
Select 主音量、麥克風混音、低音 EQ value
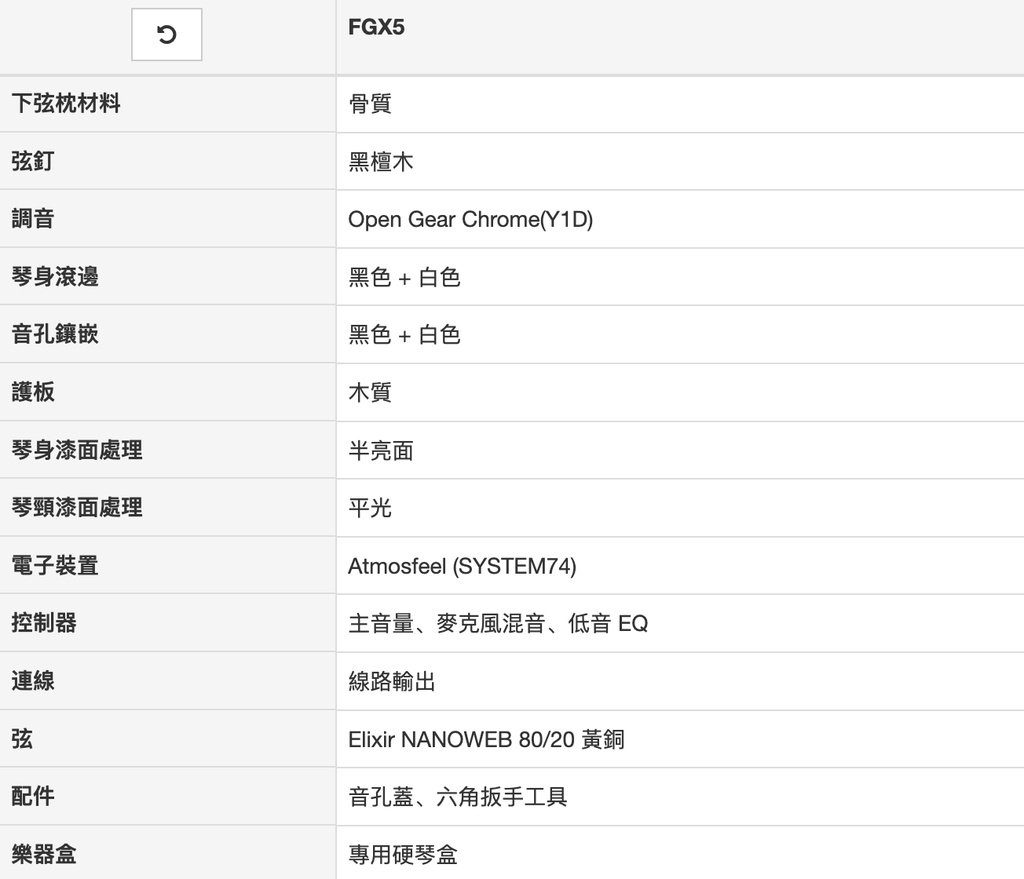pyautogui.click(x=498, y=623)
